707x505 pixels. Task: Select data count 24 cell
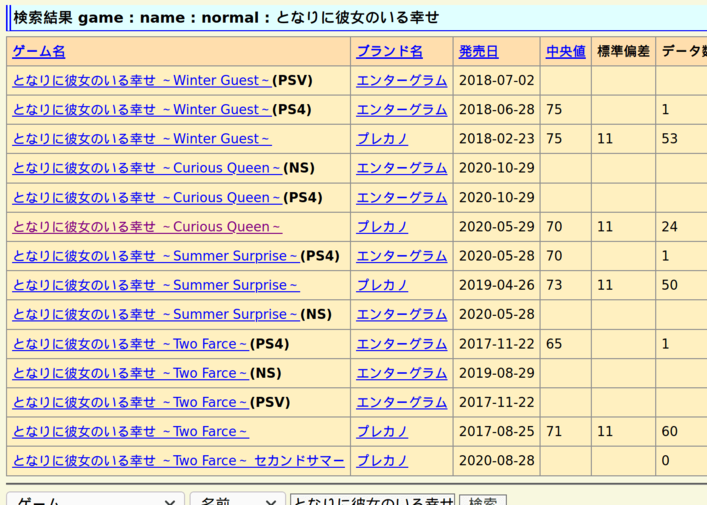681,227
